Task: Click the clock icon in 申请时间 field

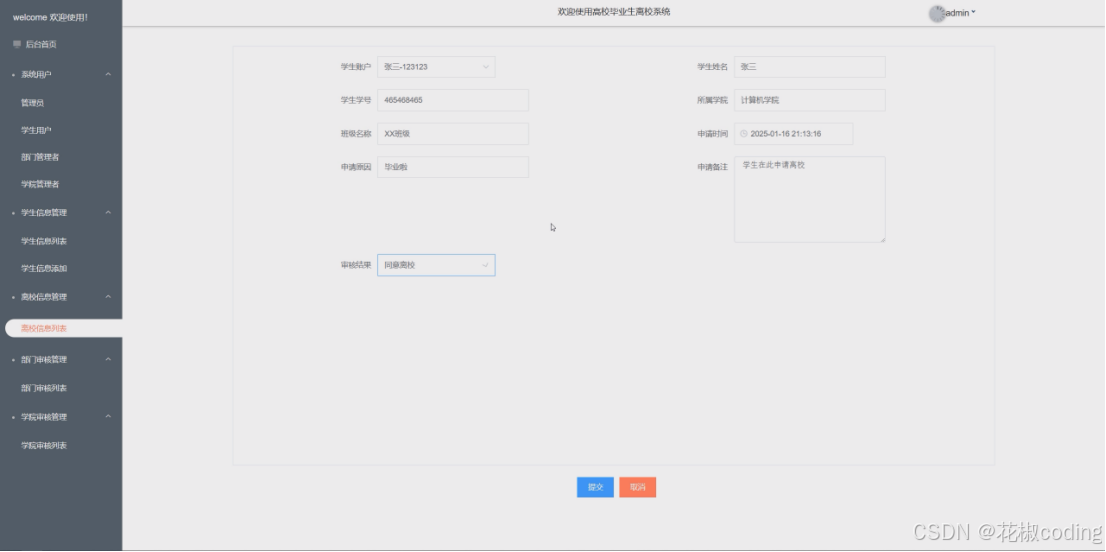Action: click(743, 134)
